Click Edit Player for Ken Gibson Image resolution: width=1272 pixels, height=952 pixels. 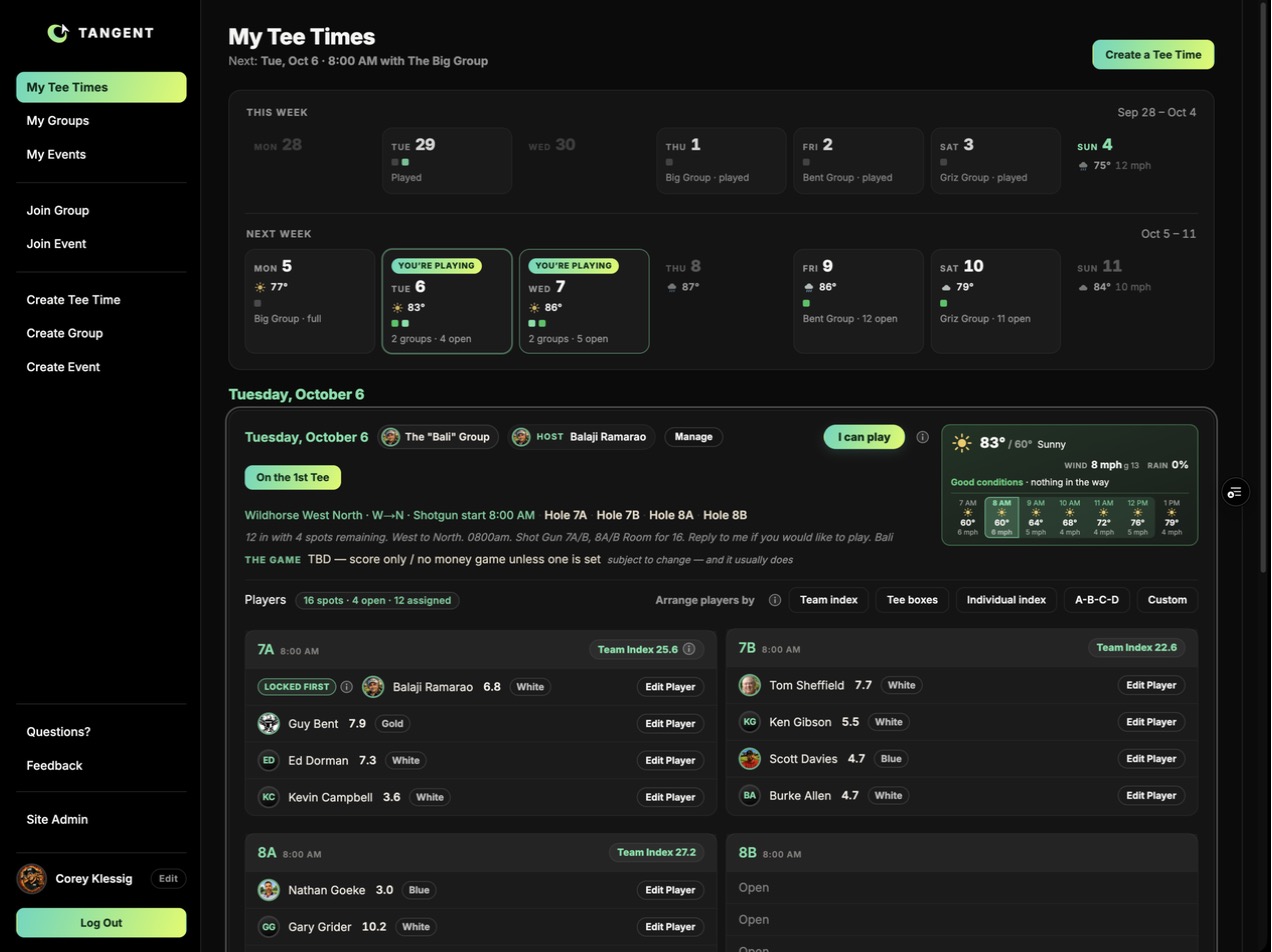click(1151, 722)
